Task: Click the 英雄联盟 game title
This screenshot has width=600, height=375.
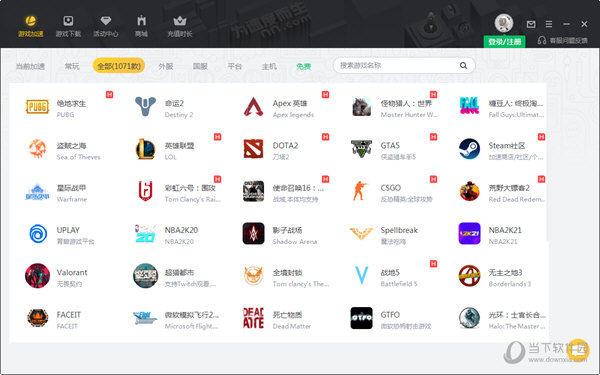Action: (x=179, y=145)
